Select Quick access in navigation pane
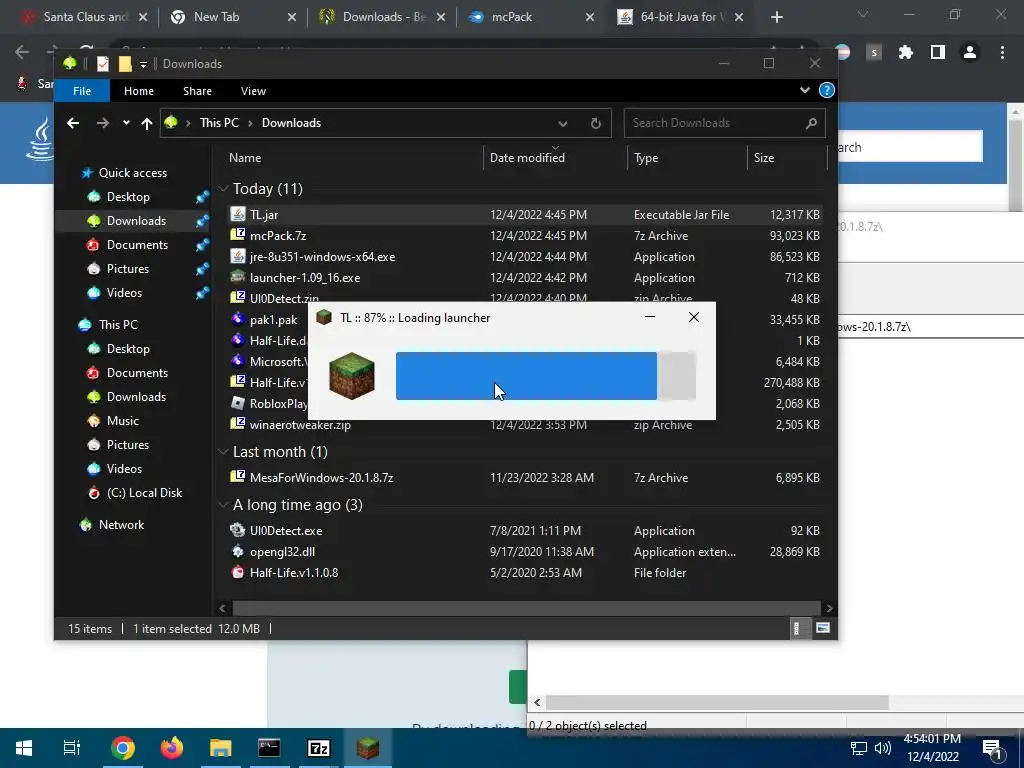 coord(133,172)
